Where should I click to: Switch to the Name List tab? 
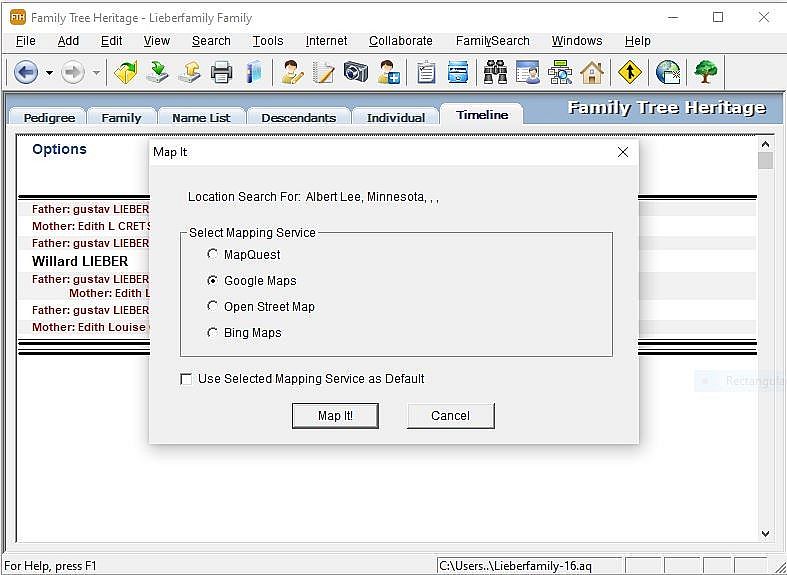tap(201, 117)
